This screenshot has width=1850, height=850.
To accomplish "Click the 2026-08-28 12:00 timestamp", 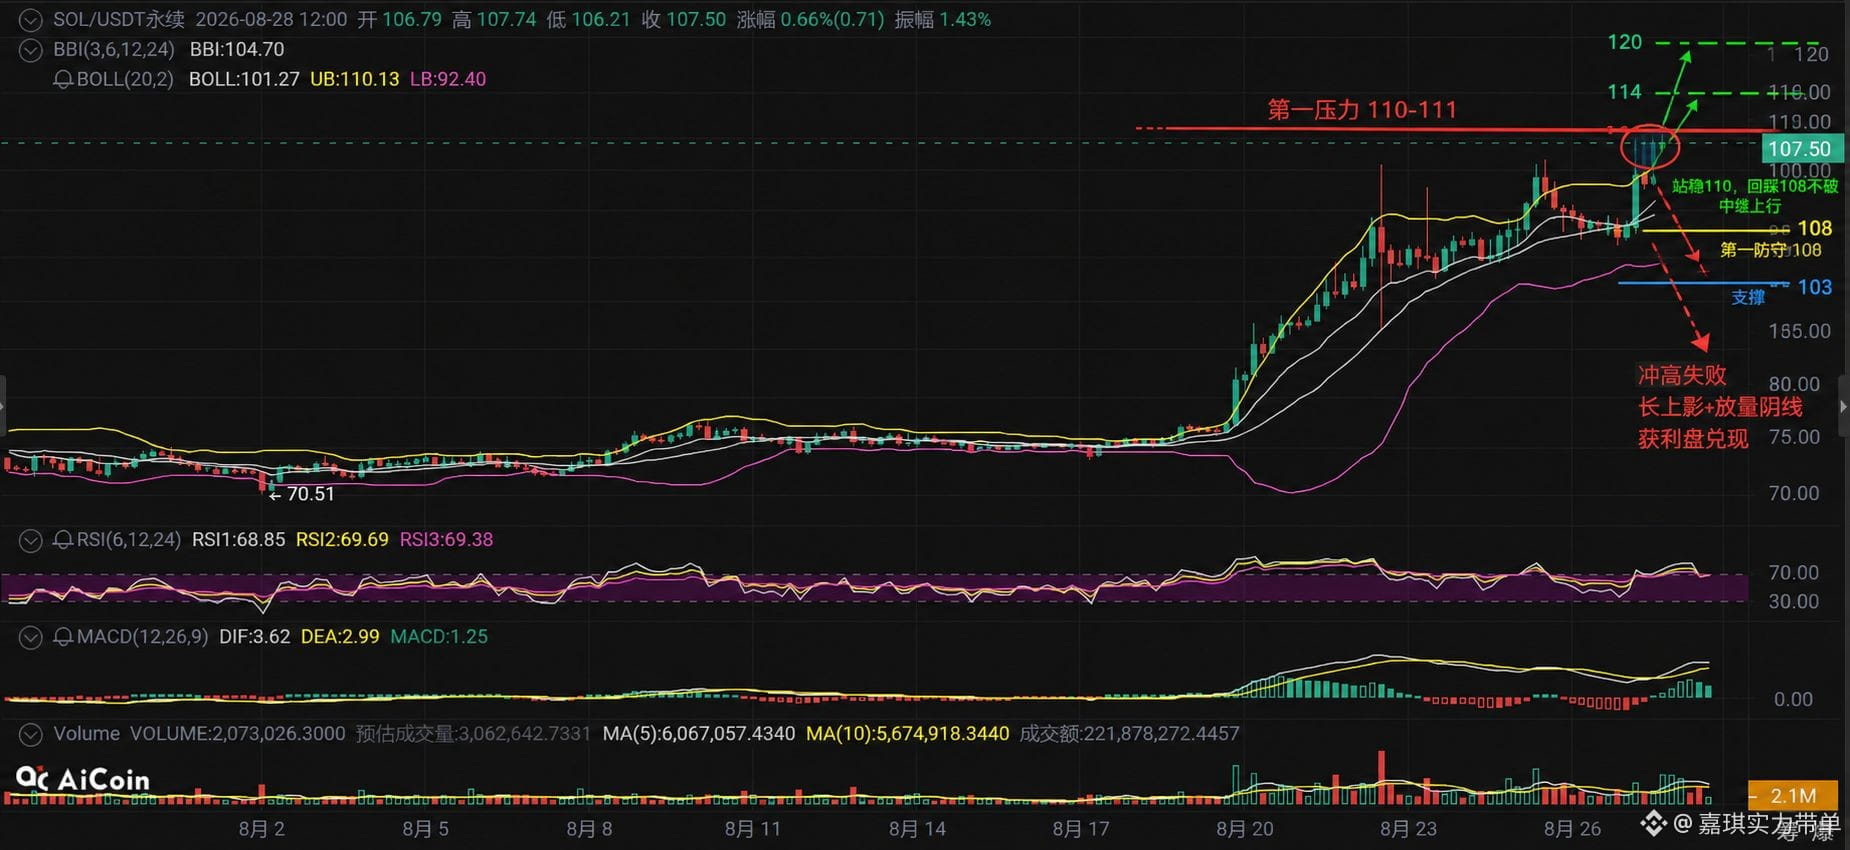I will pos(271,20).
